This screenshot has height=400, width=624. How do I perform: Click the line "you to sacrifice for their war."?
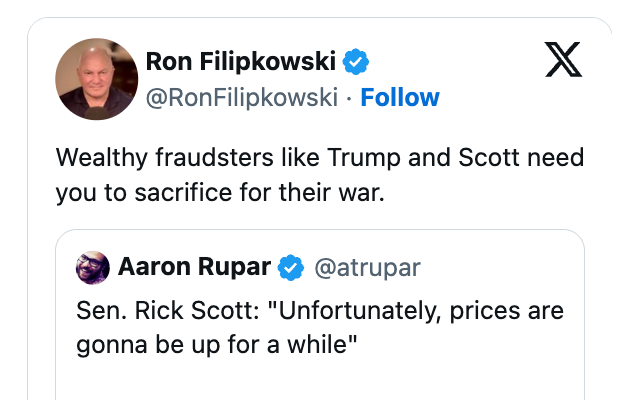[220, 193]
